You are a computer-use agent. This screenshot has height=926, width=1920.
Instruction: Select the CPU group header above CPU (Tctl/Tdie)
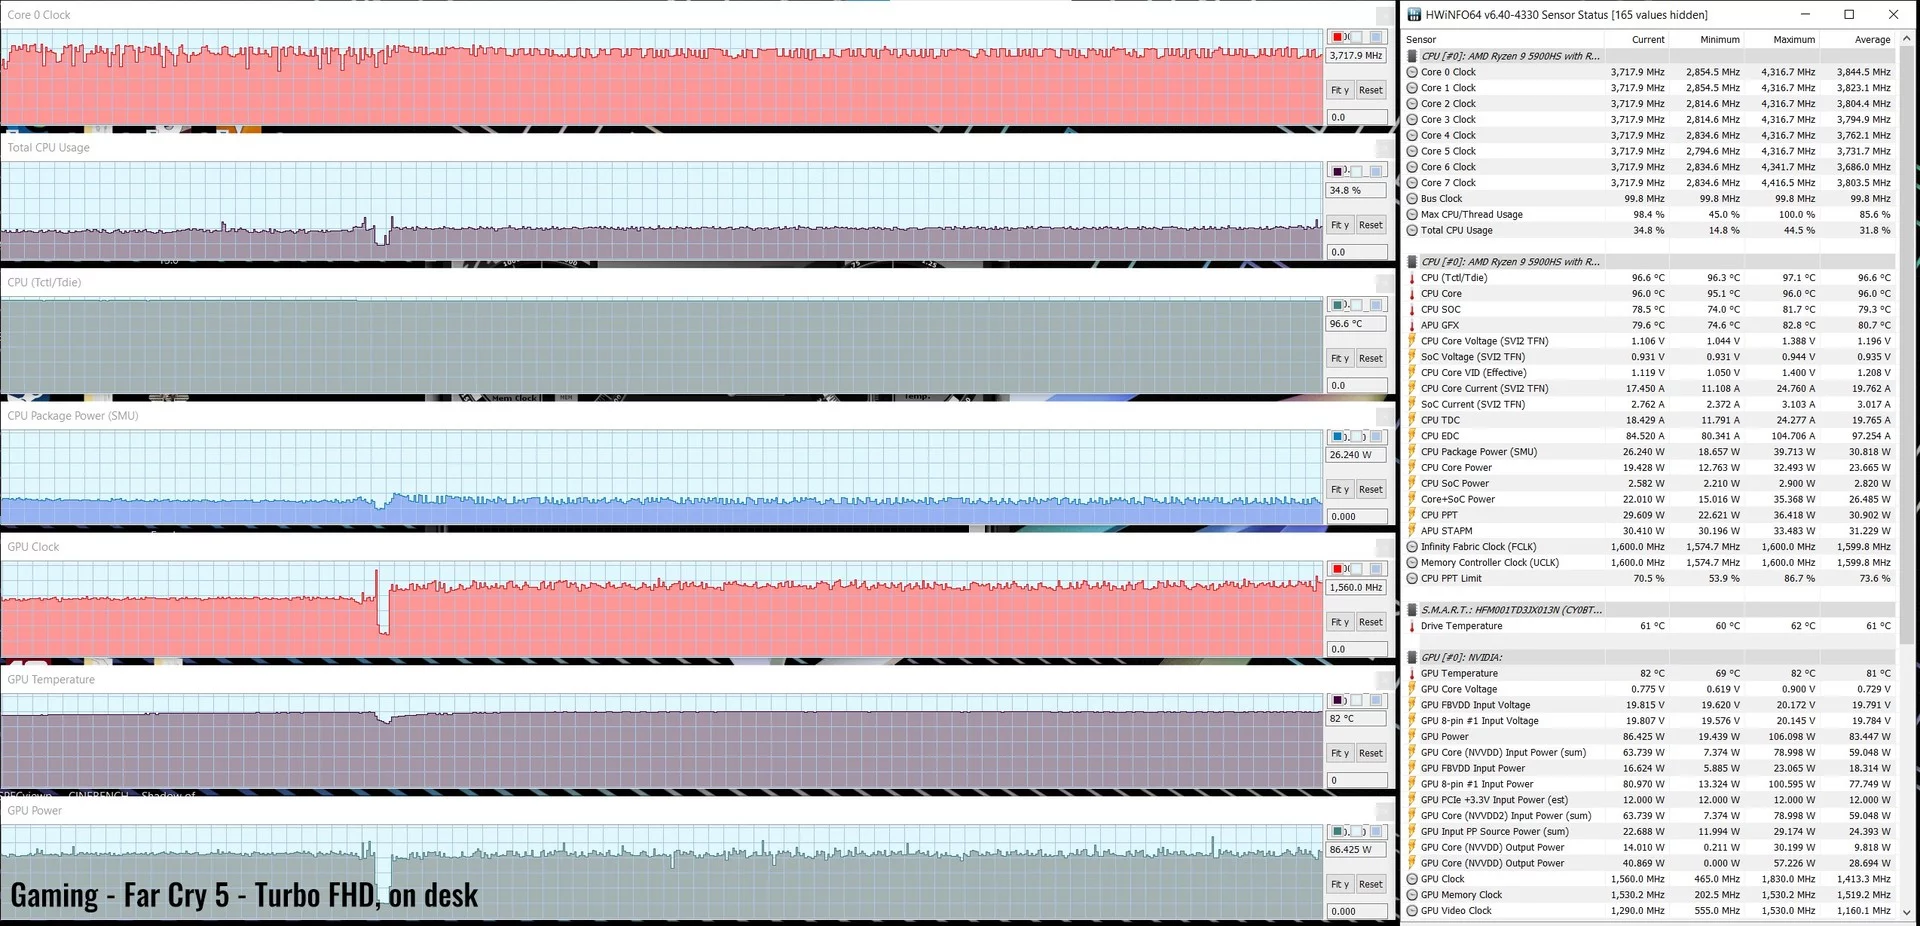click(x=1510, y=262)
